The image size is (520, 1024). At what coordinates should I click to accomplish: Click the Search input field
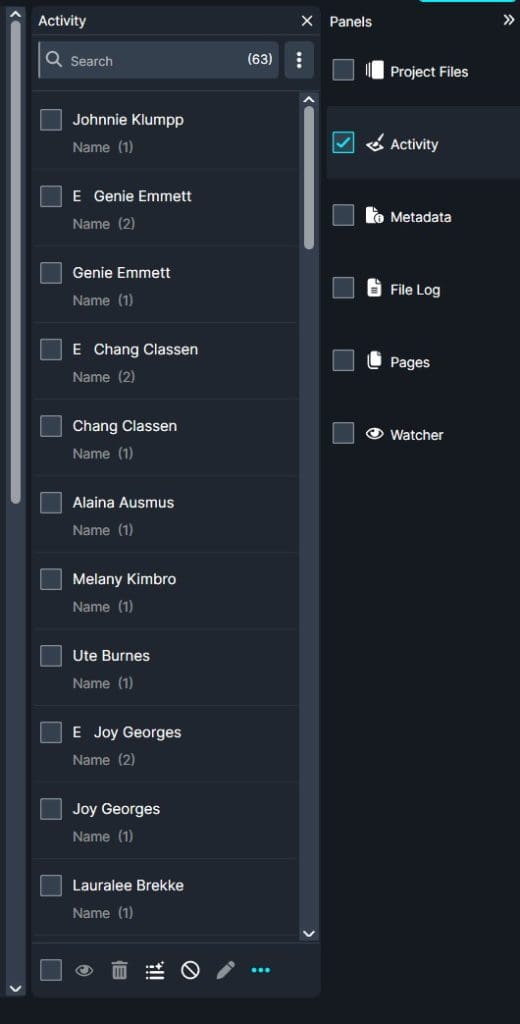click(158, 60)
